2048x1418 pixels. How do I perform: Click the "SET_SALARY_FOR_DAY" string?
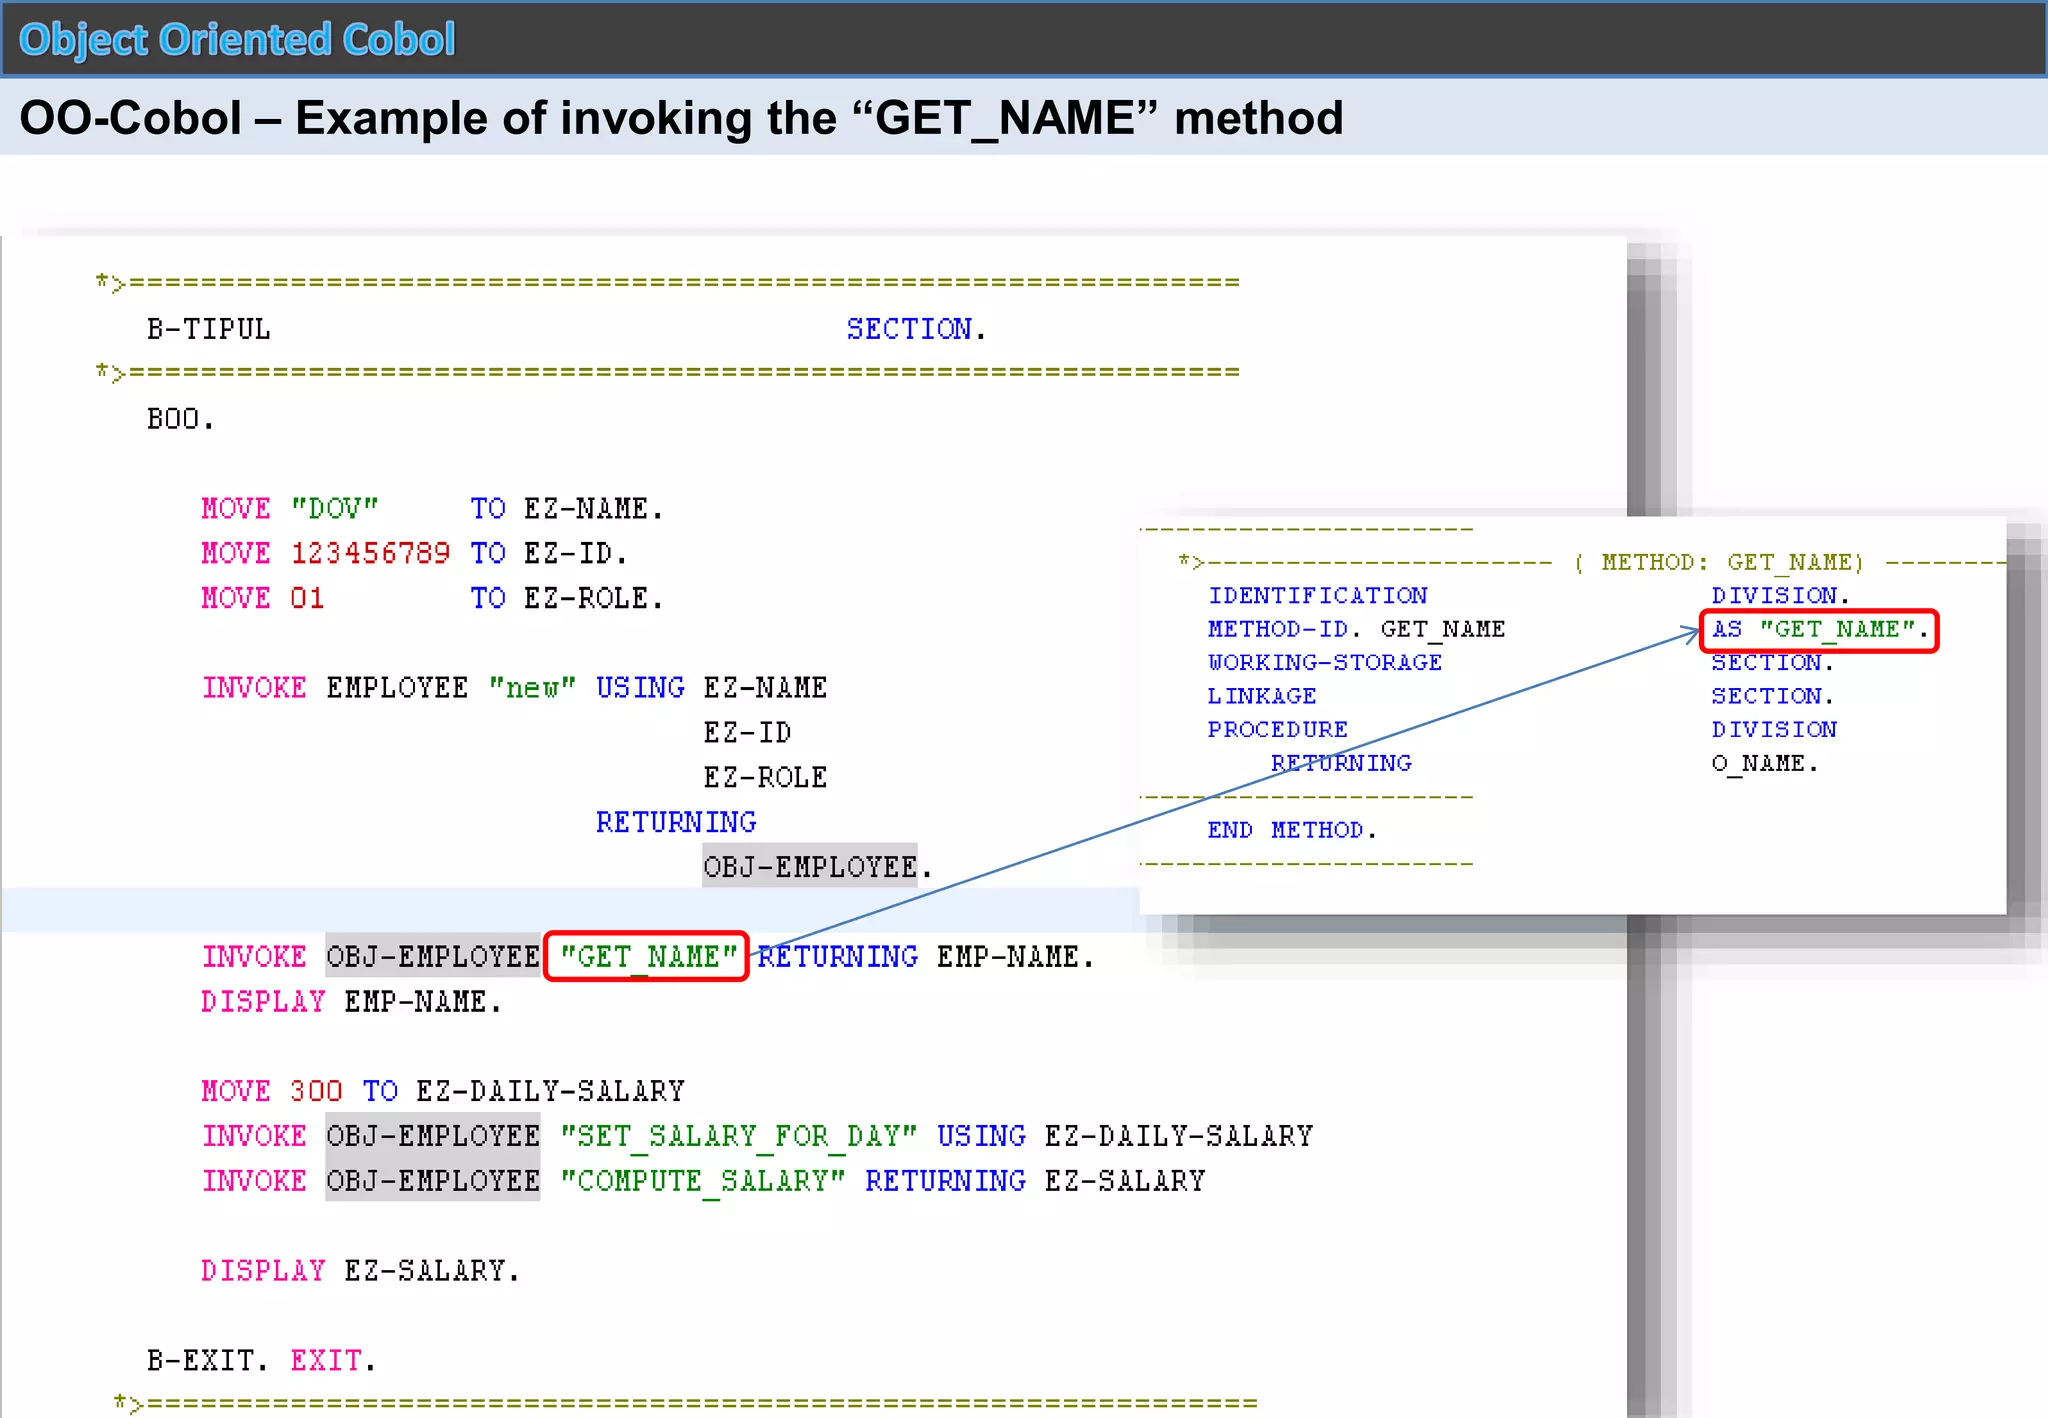(x=738, y=1136)
